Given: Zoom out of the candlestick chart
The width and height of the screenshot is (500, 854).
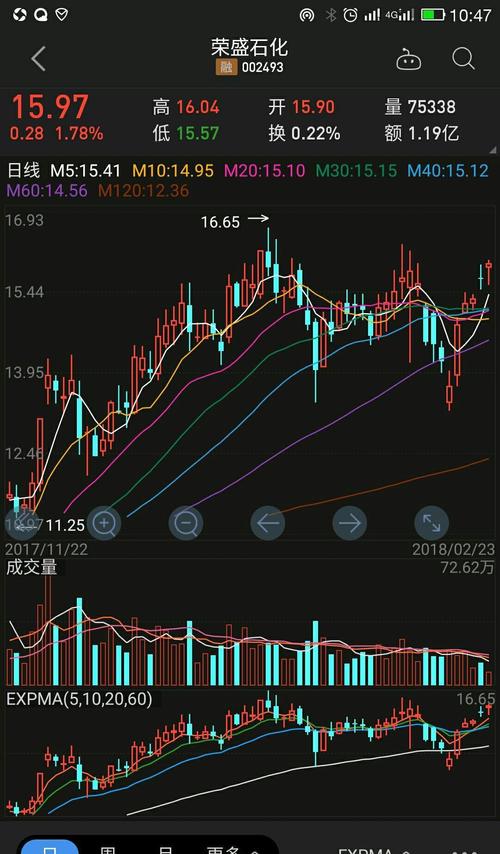Looking at the screenshot, I should (186, 523).
